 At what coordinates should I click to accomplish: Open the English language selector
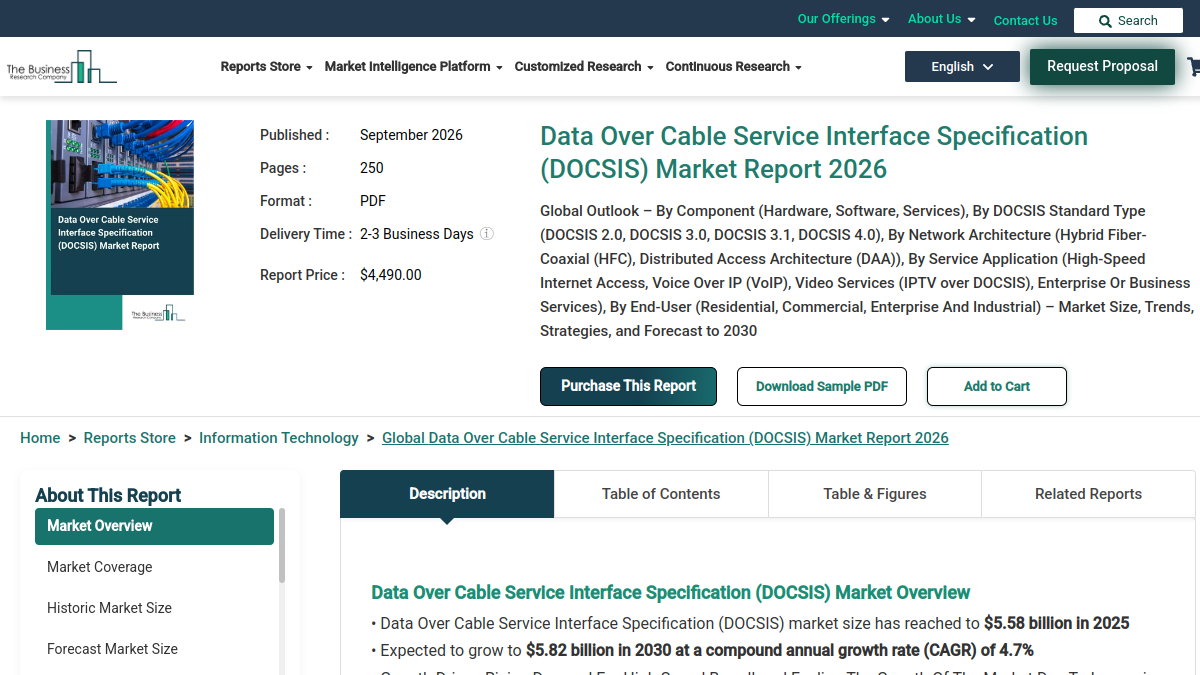click(962, 67)
